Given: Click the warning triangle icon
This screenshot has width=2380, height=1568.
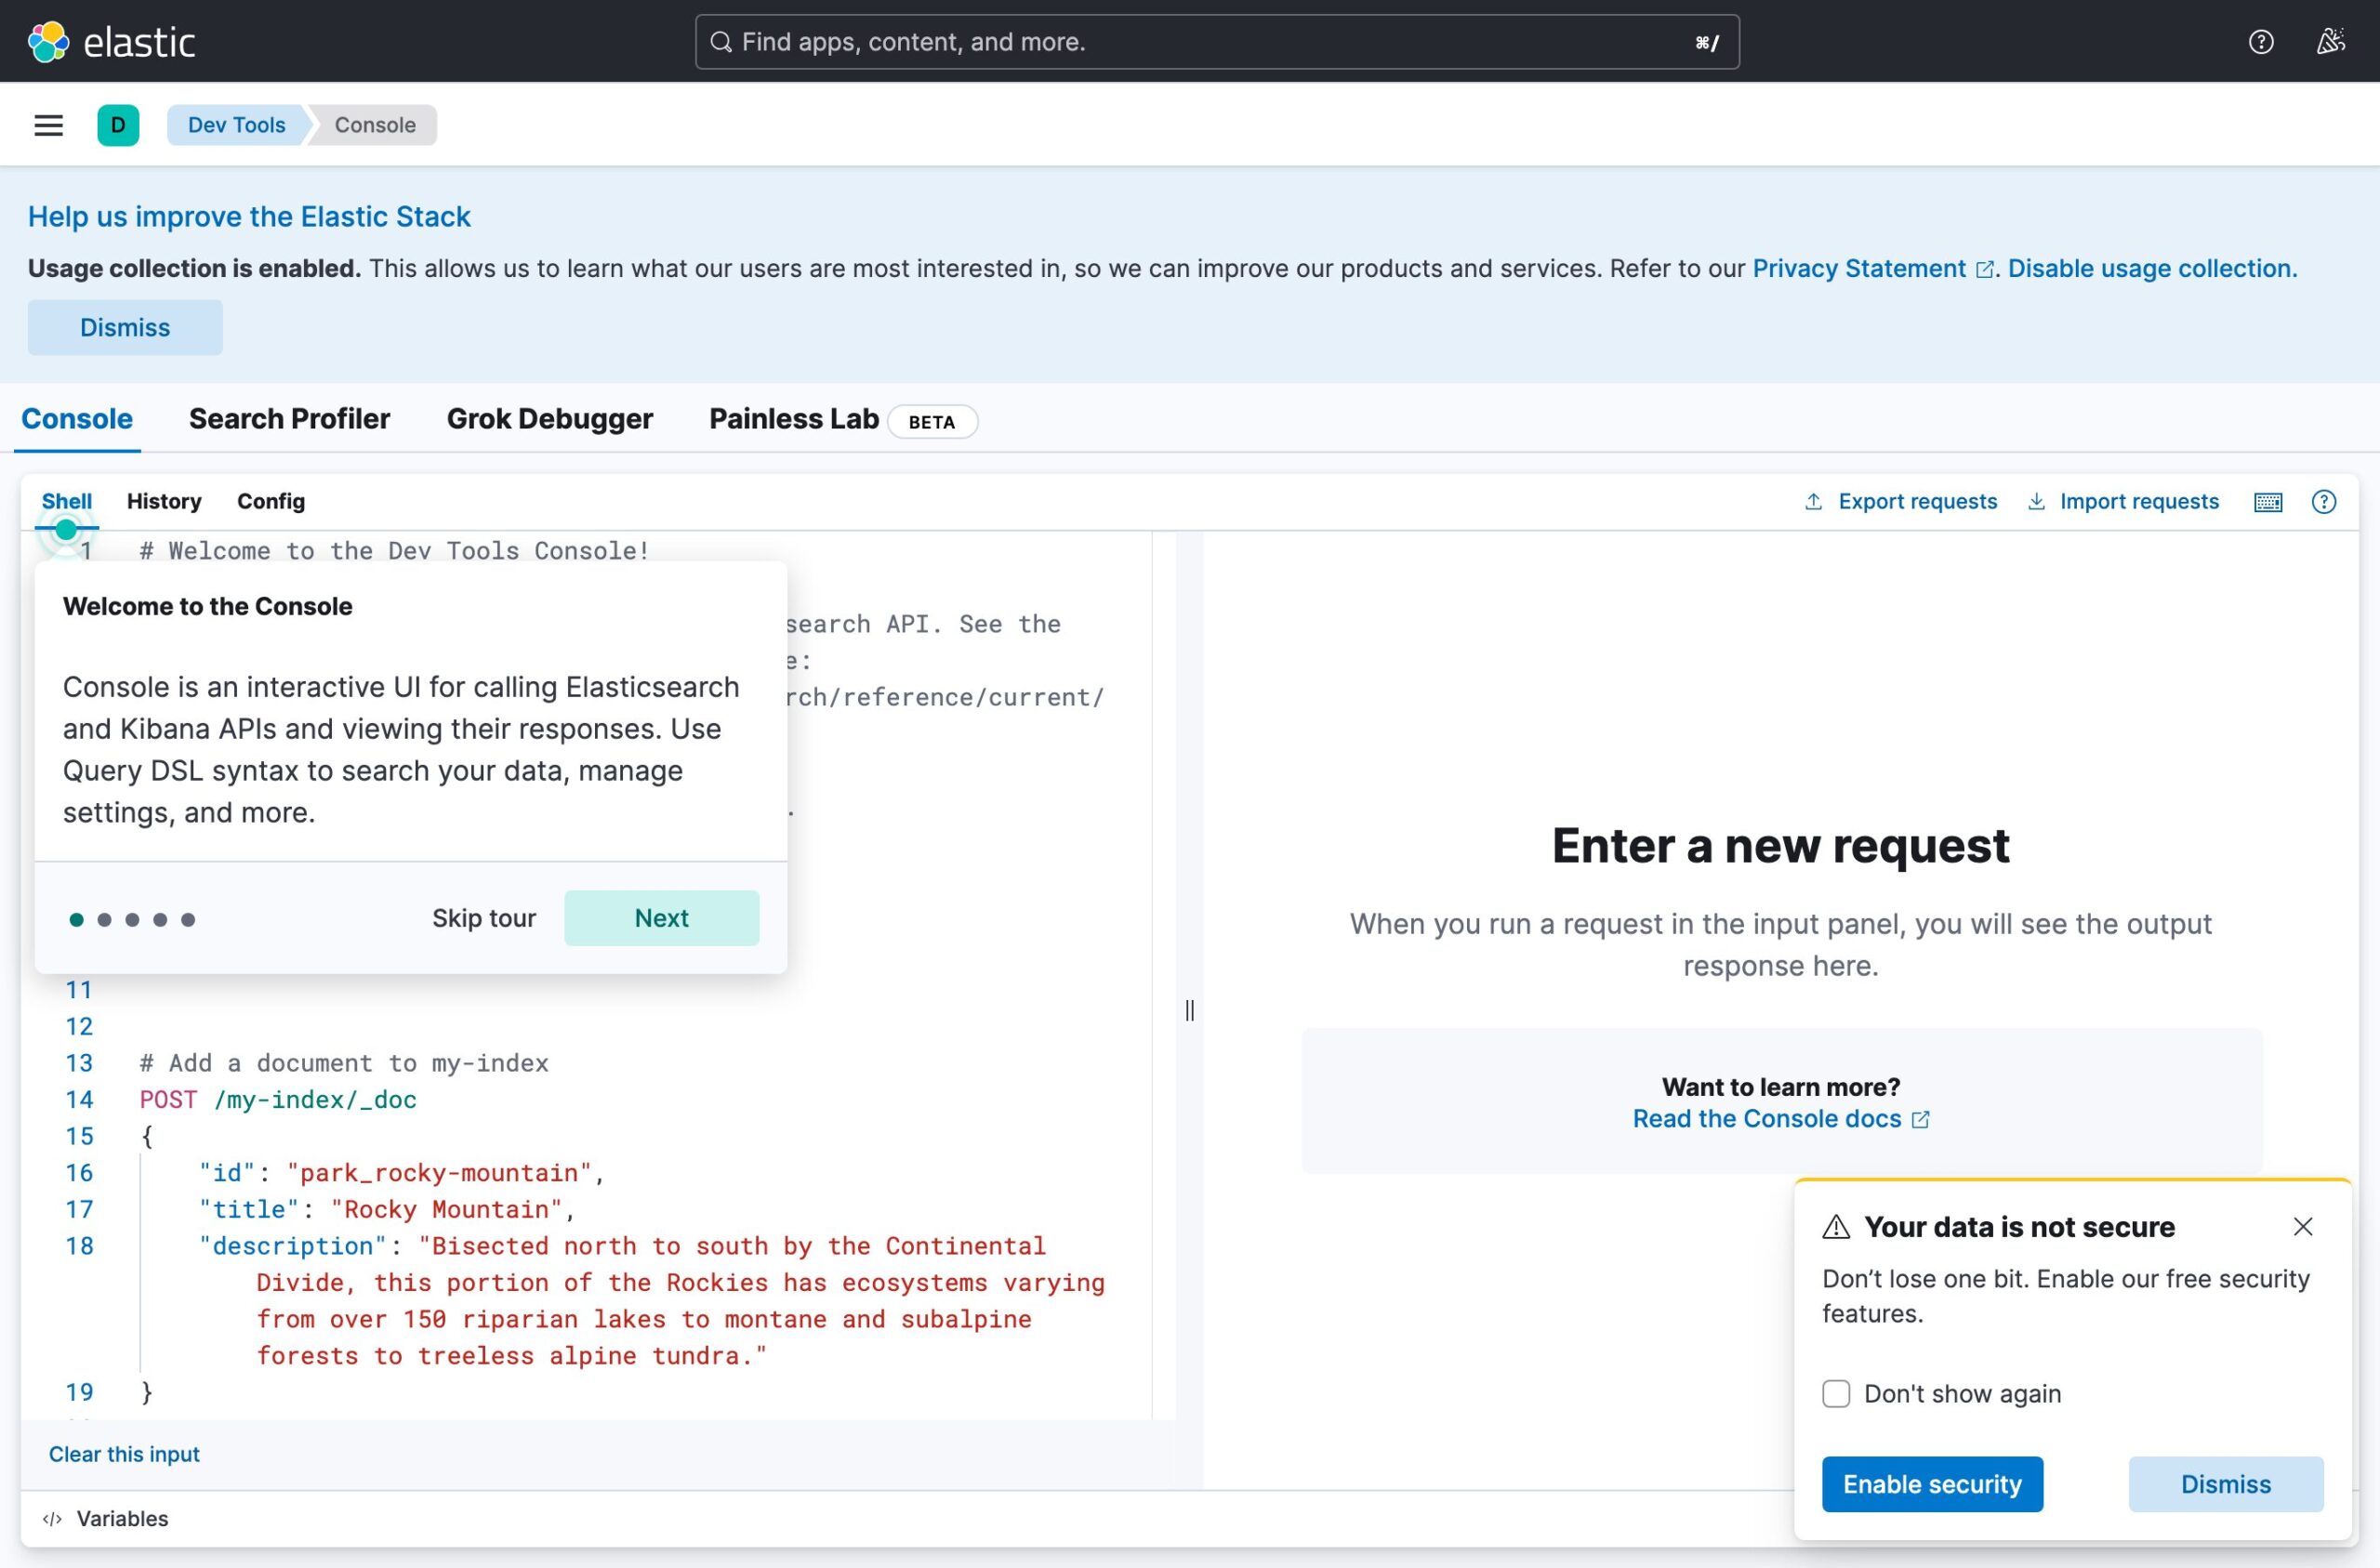Looking at the screenshot, I should click(1836, 1227).
